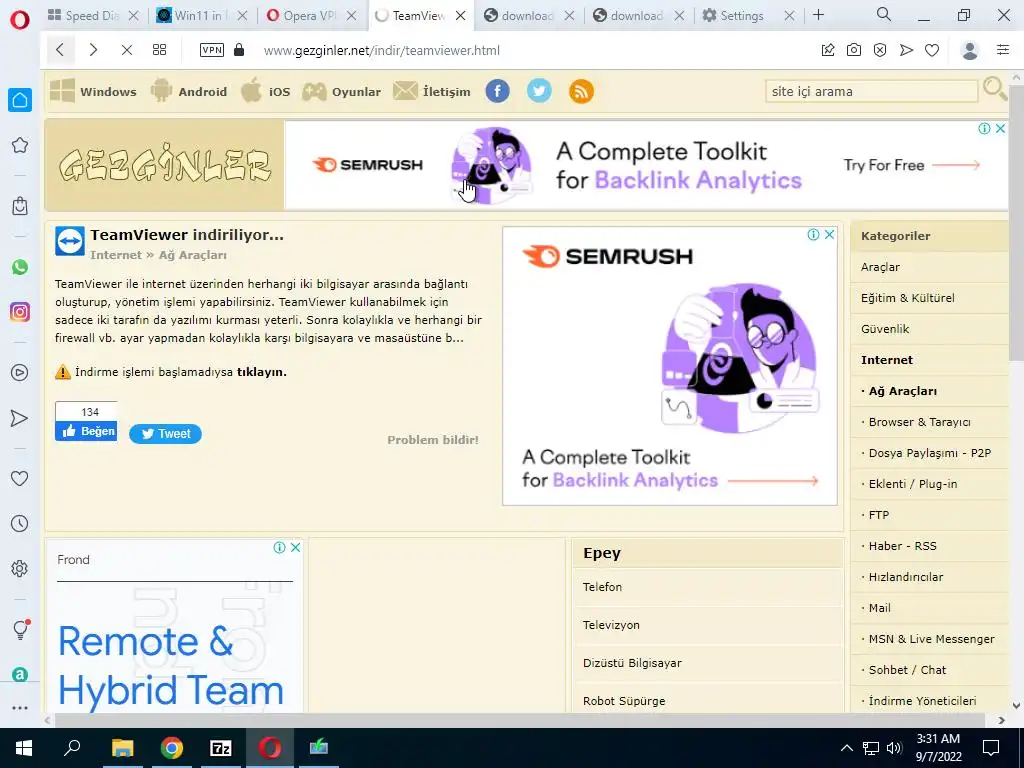The height and width of the screenshot is (768, 1024).
Task: Toggle the VPN badge in address bar
Action: coord(212,50)
